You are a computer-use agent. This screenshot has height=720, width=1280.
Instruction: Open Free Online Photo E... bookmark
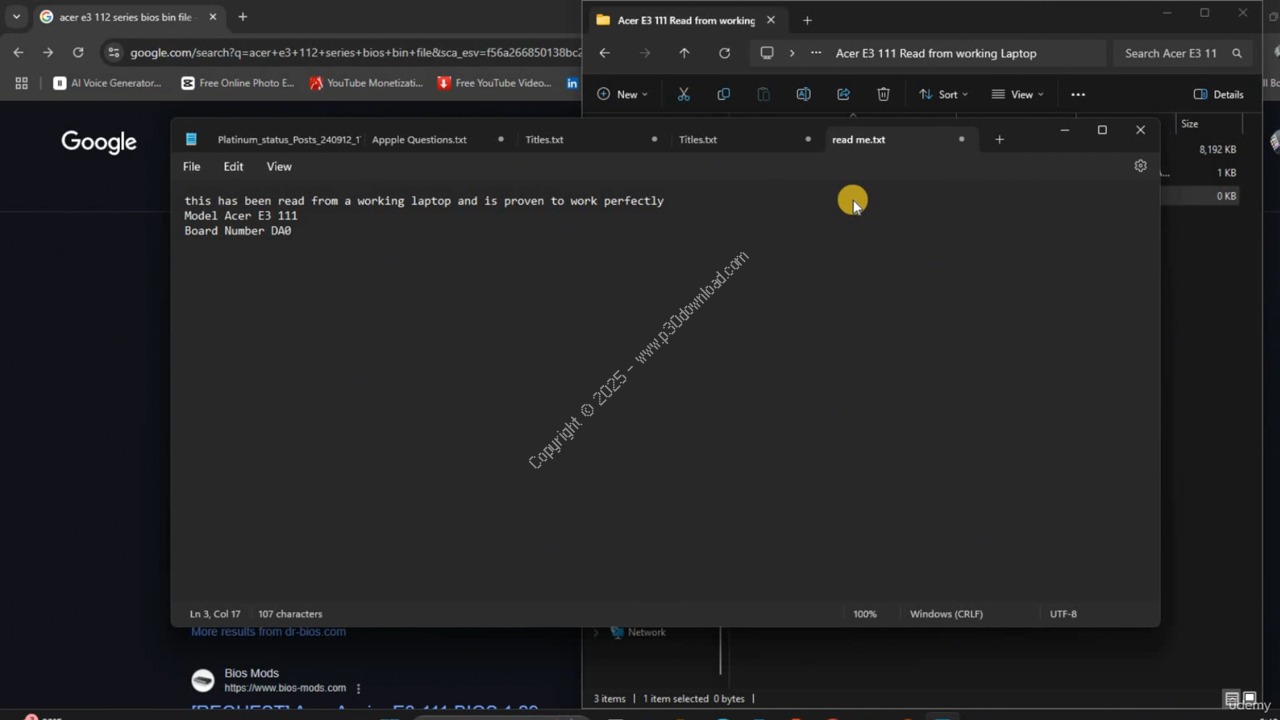click(x=238, y=83)
